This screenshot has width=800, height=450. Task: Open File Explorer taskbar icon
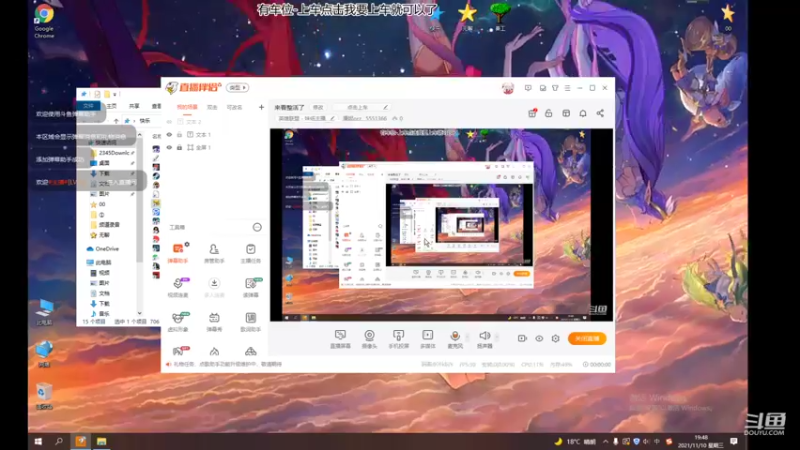click(x=102, y=441)
